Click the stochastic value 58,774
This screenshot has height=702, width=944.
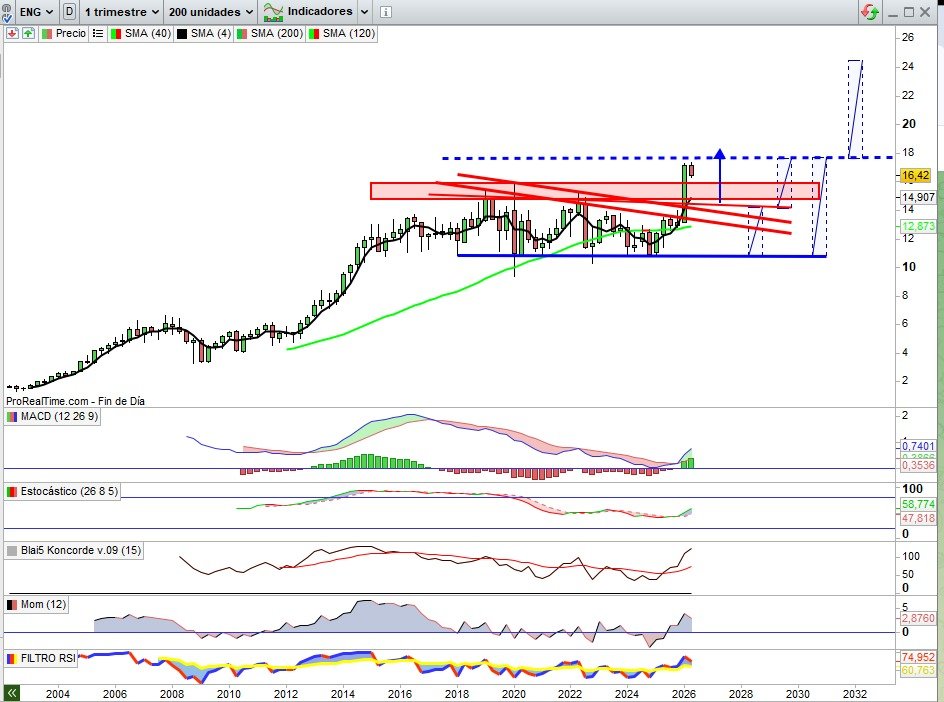click(918, 505)
